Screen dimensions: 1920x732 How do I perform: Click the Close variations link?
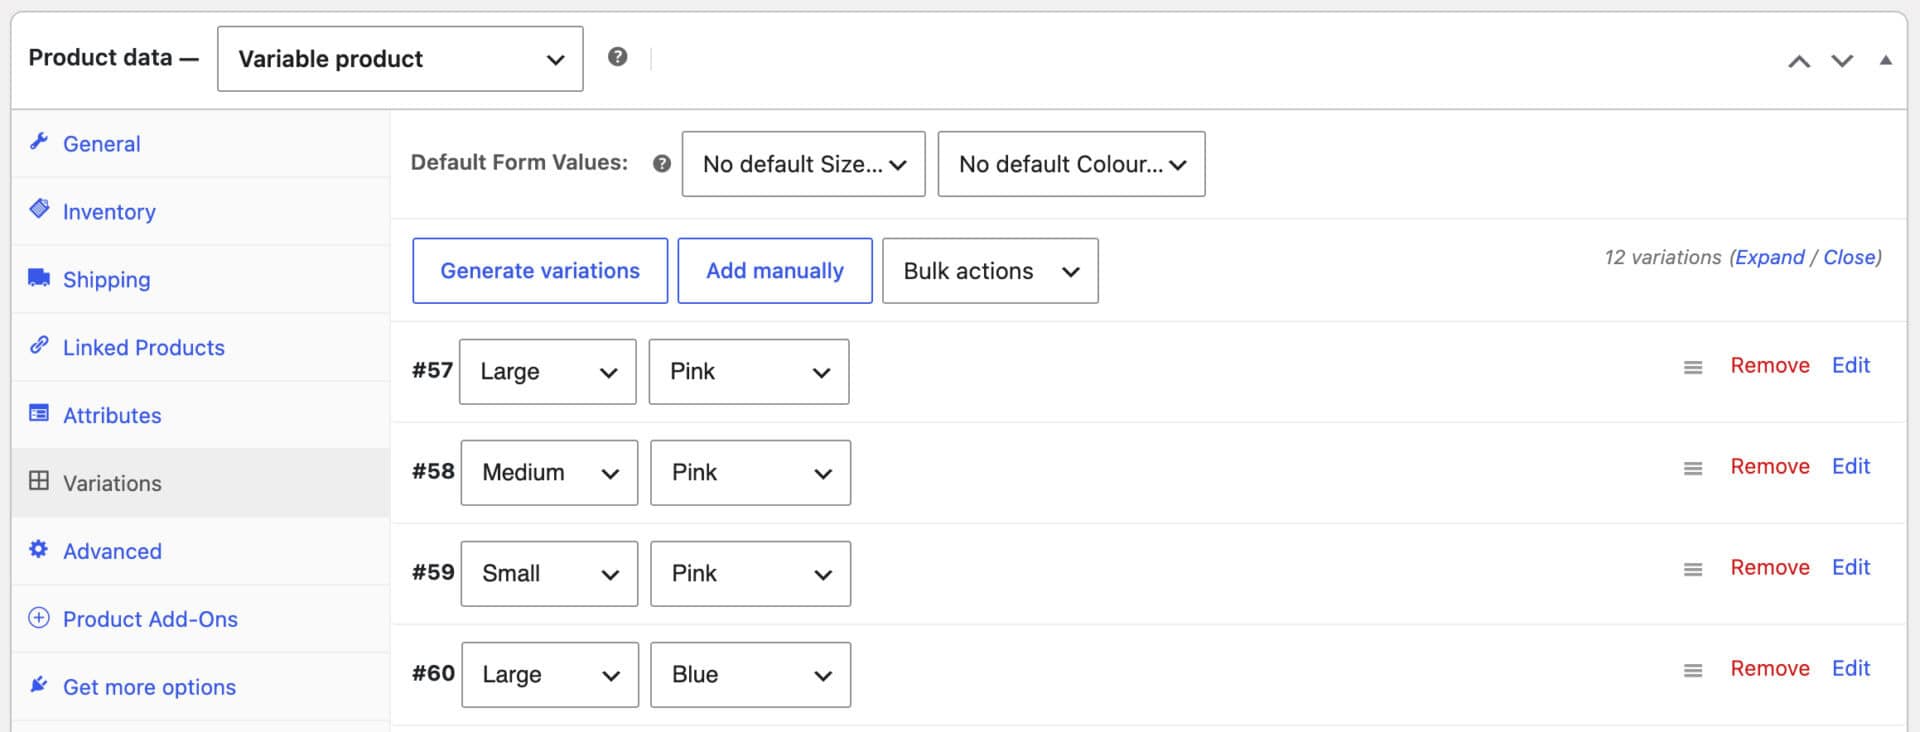click(1850, 257)
